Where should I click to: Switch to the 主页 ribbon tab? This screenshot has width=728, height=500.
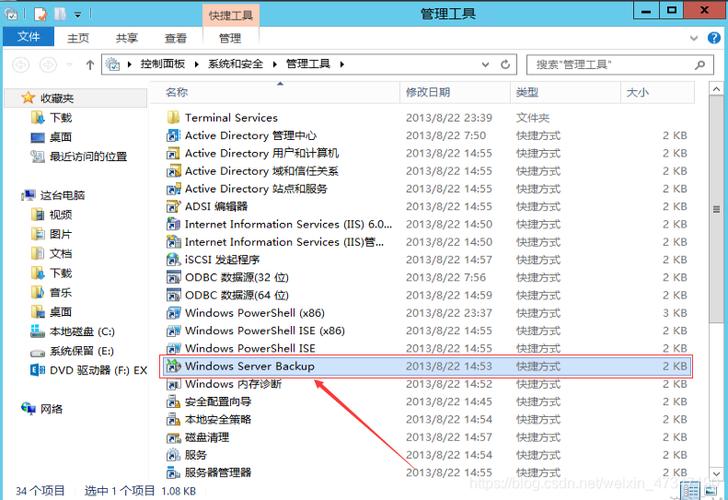(78, 38)
